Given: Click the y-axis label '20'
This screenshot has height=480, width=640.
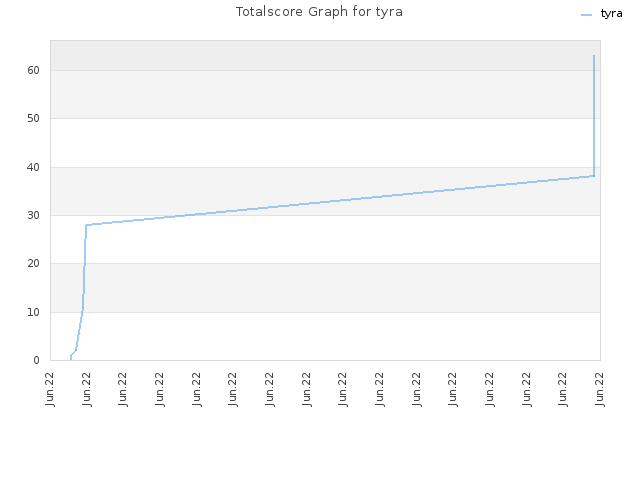Looking at the screenshot, I should [33, 264].
